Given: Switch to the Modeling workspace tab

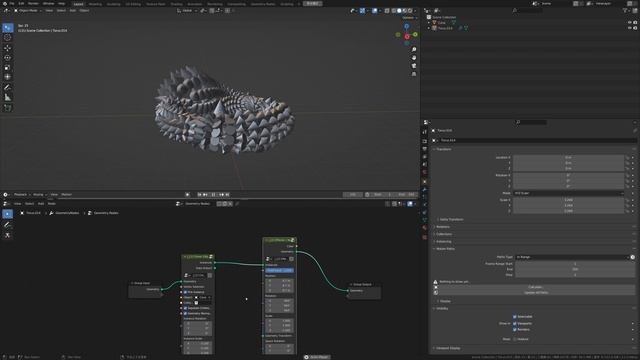Looking at the screenshot, I should [x=95, y=4].
